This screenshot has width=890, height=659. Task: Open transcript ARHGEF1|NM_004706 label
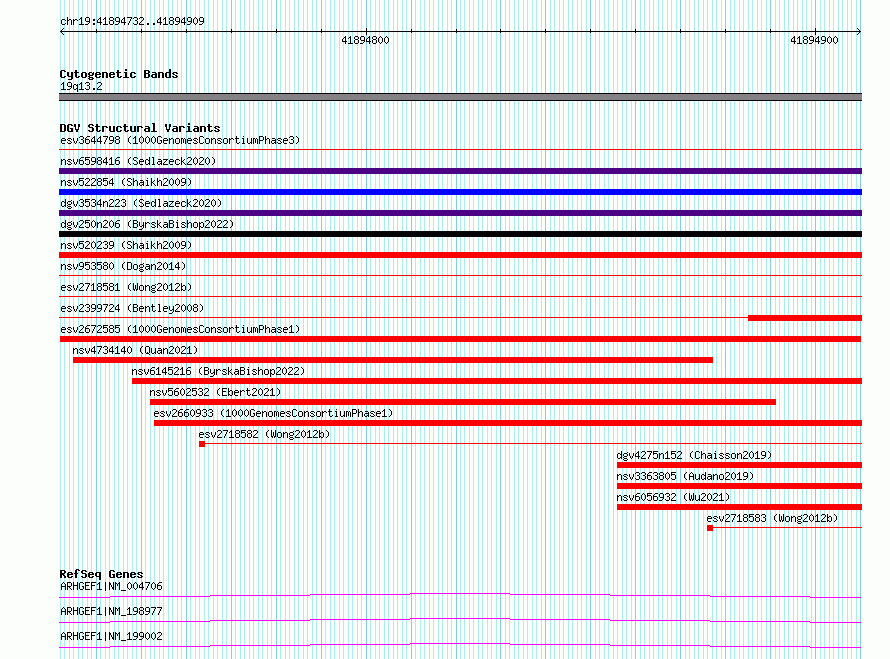[x=111, y=586]
